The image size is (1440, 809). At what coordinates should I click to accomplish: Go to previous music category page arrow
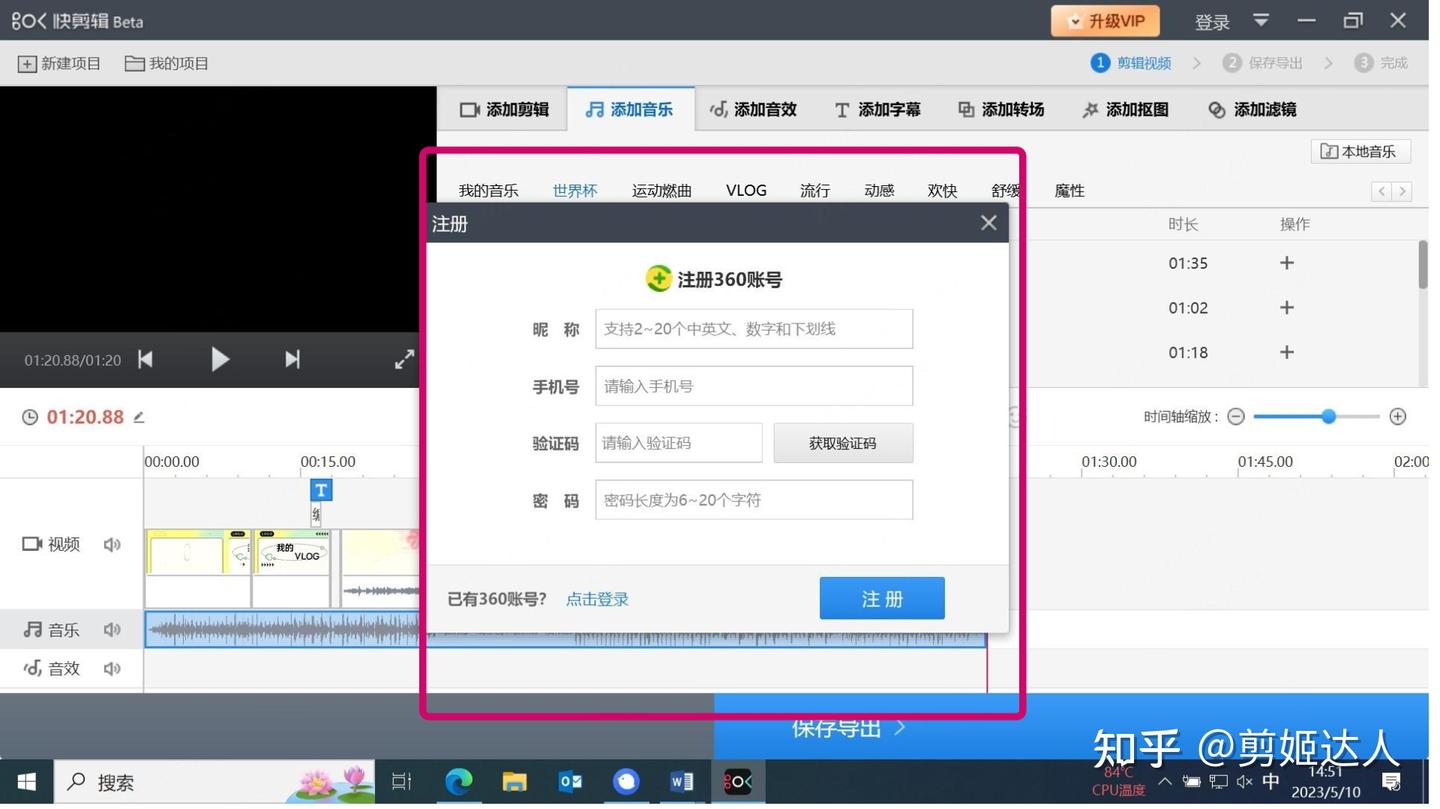pyautogui.click(x=1381, y=192)
